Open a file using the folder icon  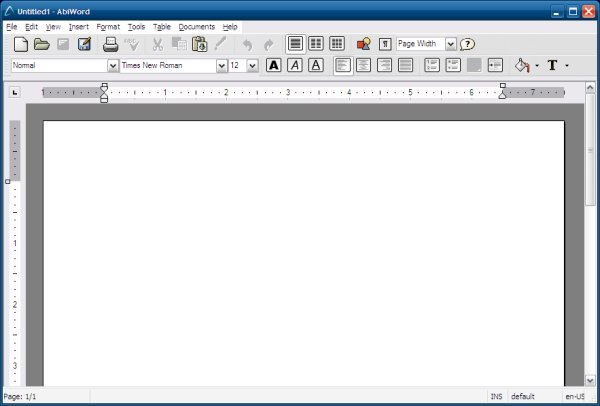(x=42, y=44)
